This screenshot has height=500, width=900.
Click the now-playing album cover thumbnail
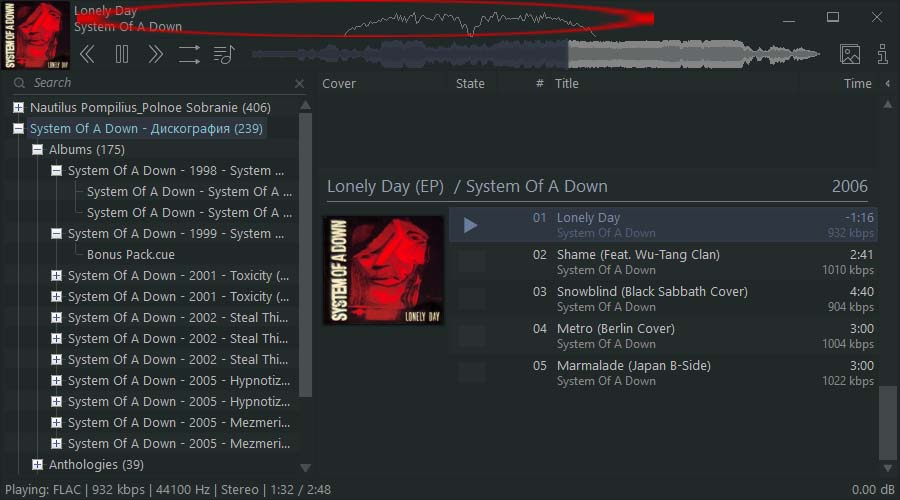[x=36, y=35]
